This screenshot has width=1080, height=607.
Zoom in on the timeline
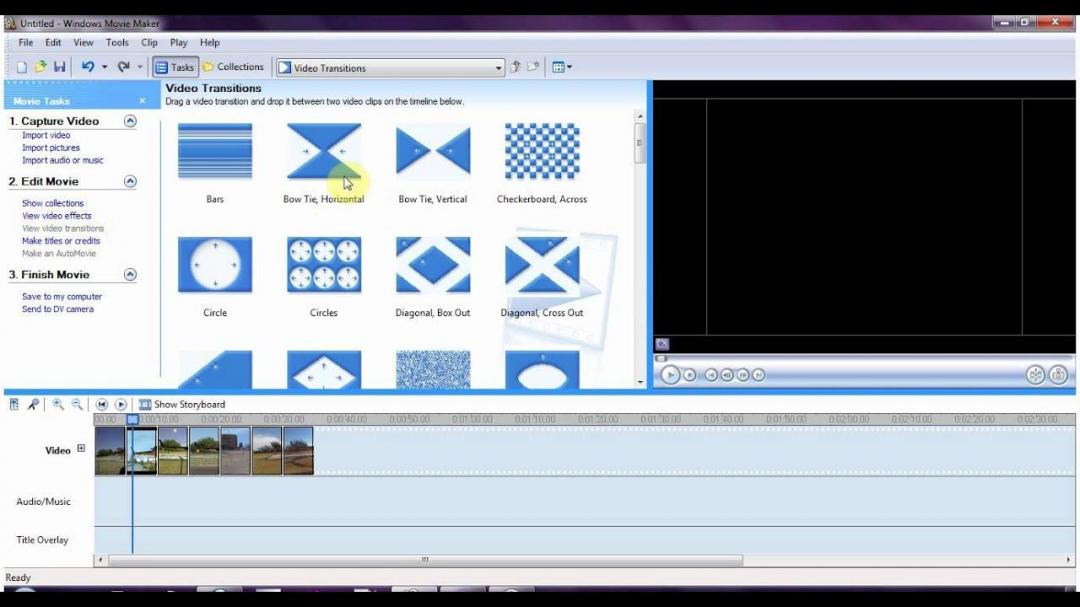click(58, 404)
